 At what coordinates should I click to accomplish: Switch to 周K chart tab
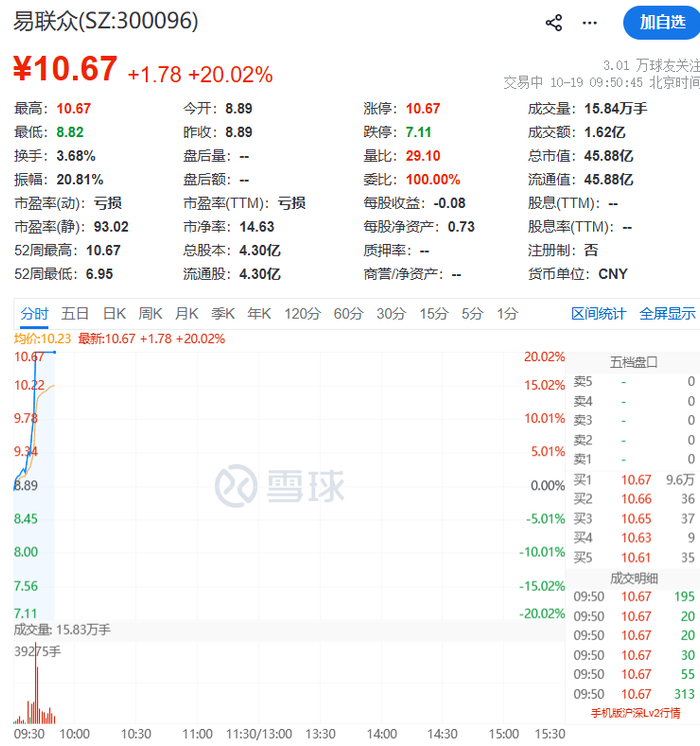pos(150,314)
